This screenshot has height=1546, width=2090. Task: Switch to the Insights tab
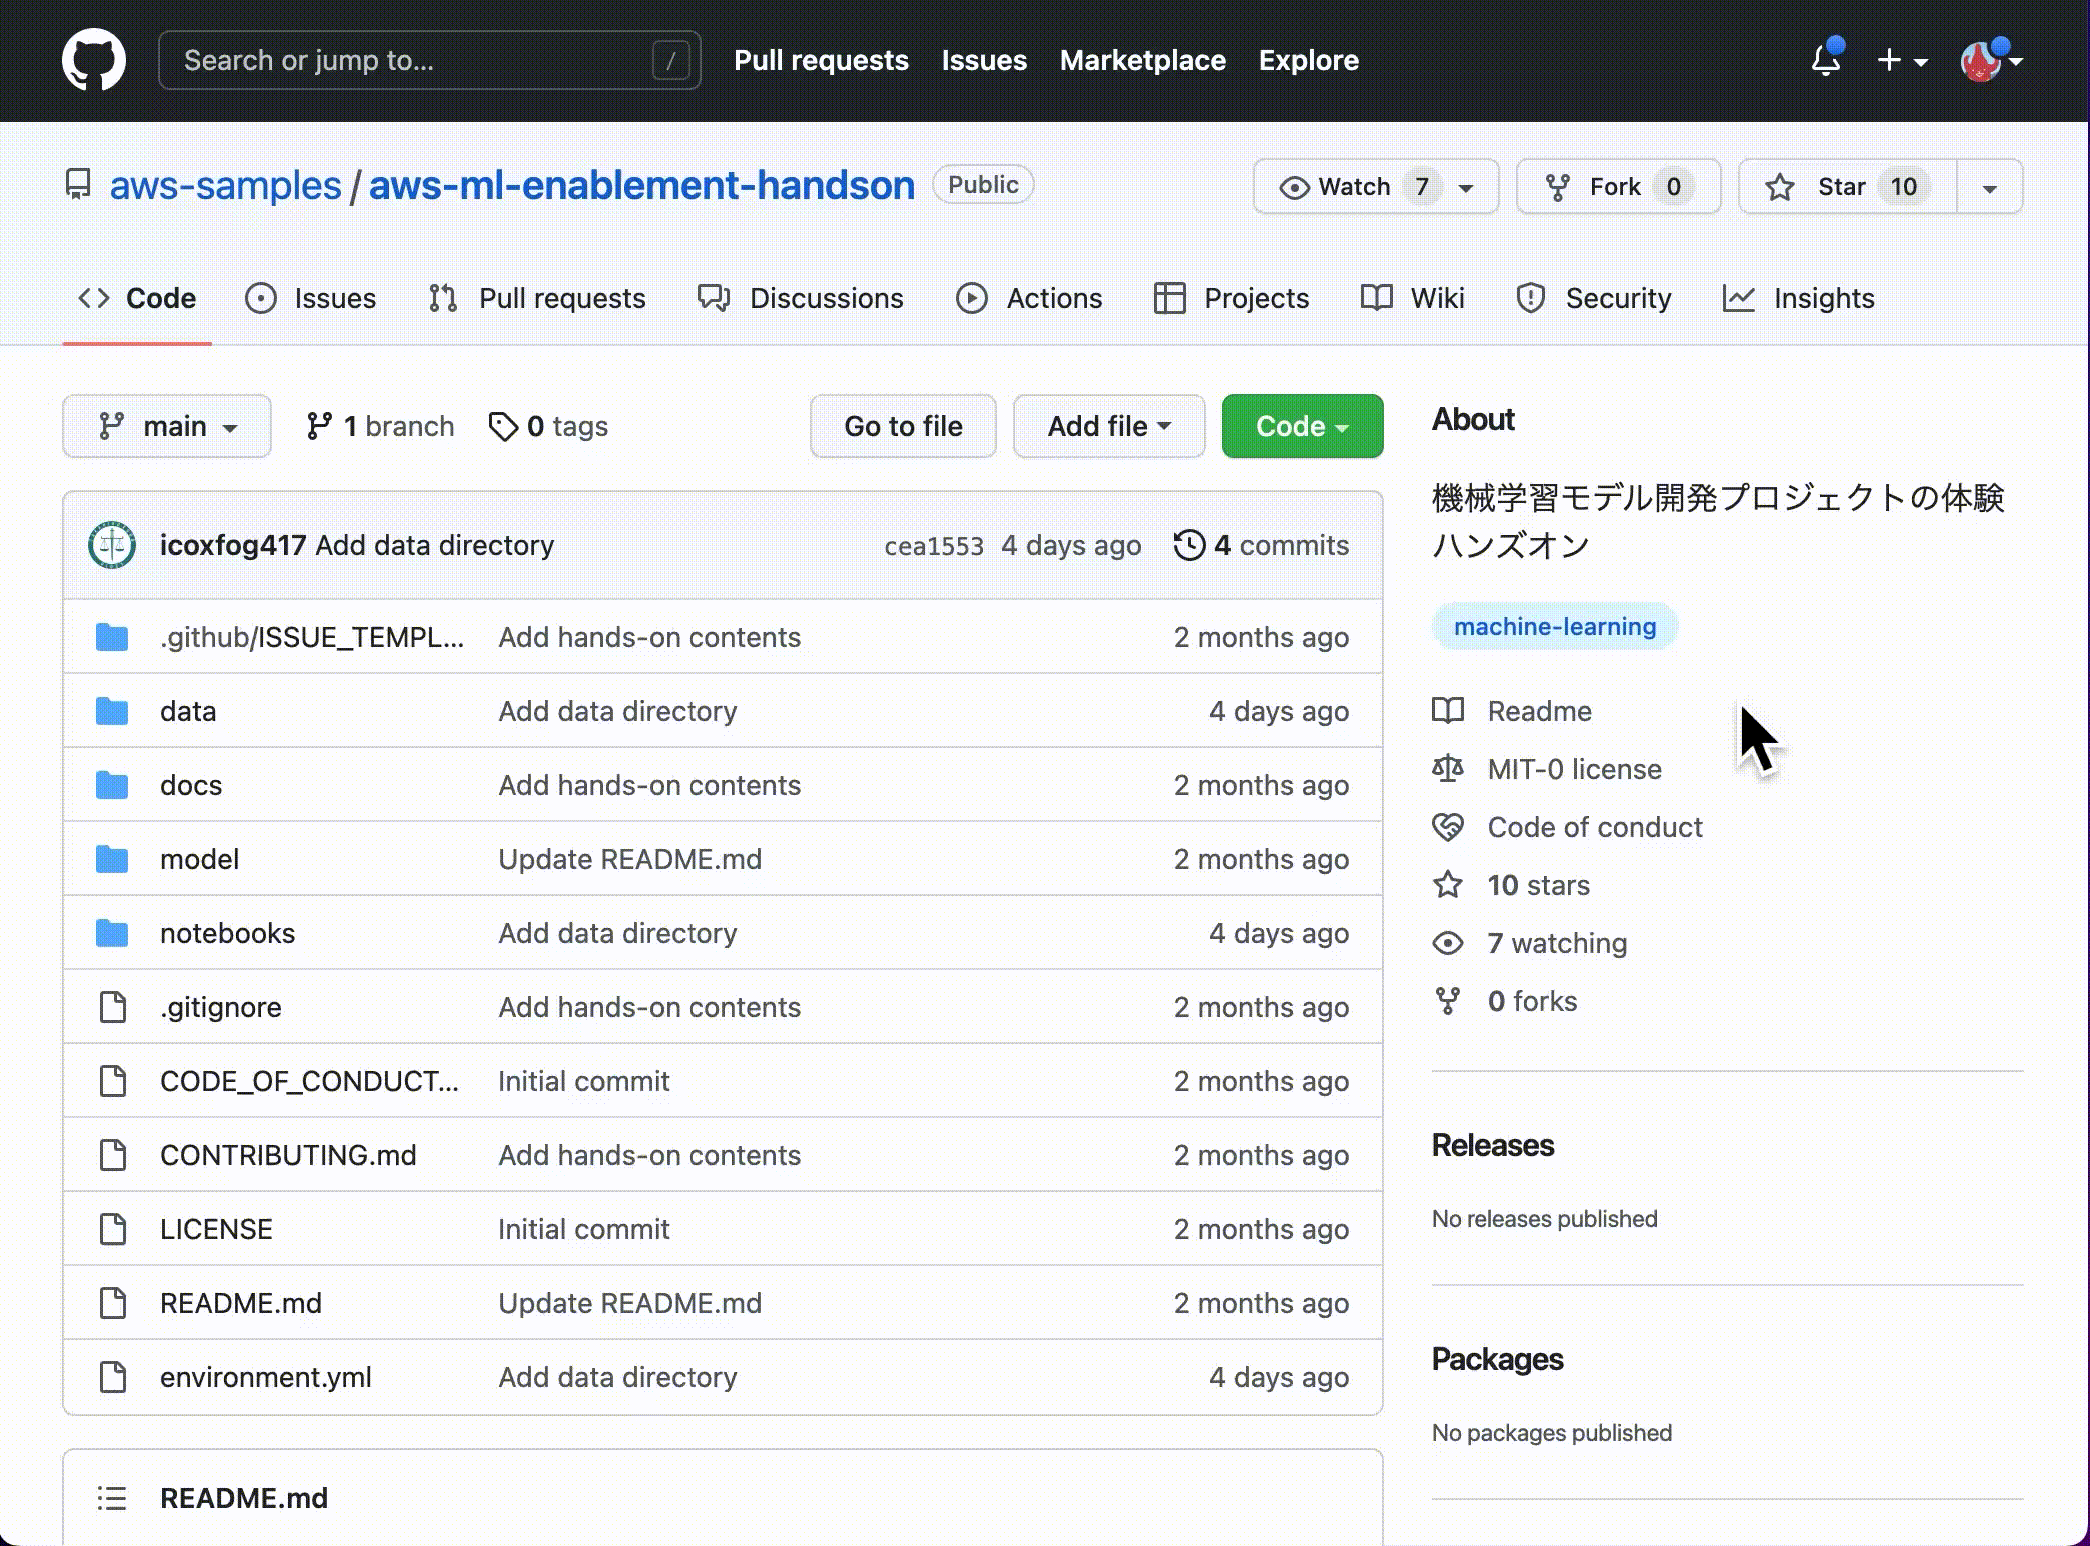pos(1799,298)
